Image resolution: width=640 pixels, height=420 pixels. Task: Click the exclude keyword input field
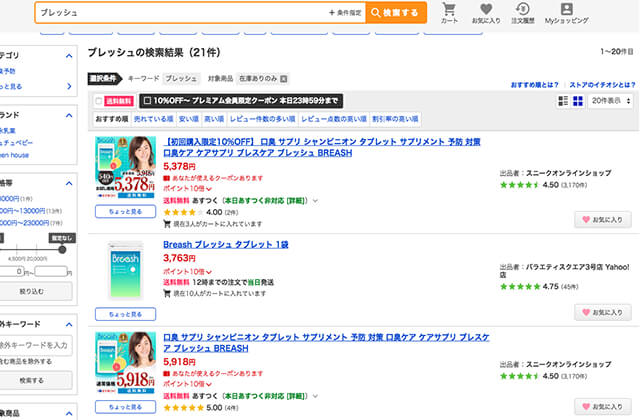[36, 345]
